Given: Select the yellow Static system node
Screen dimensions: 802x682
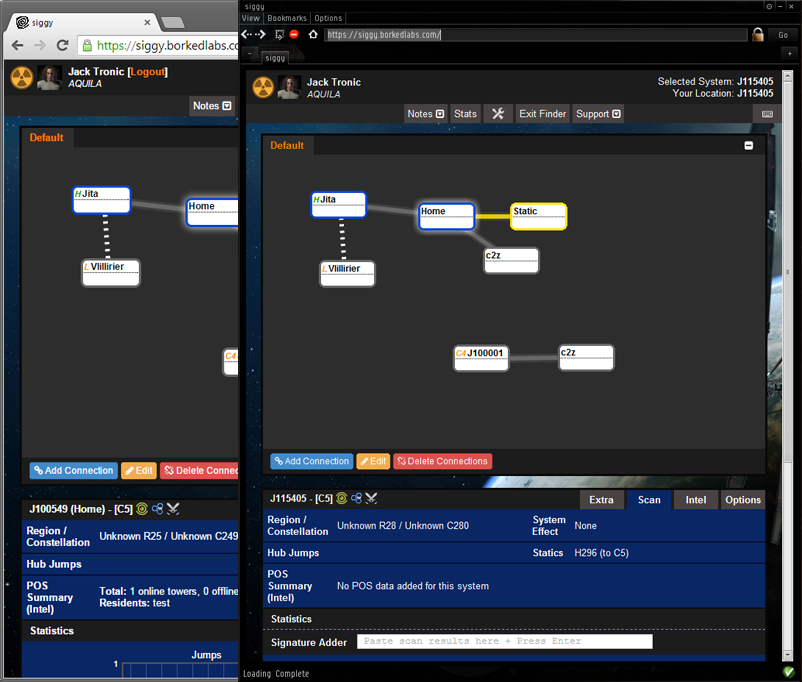Looking at the screenshot, I should [538, 216].
